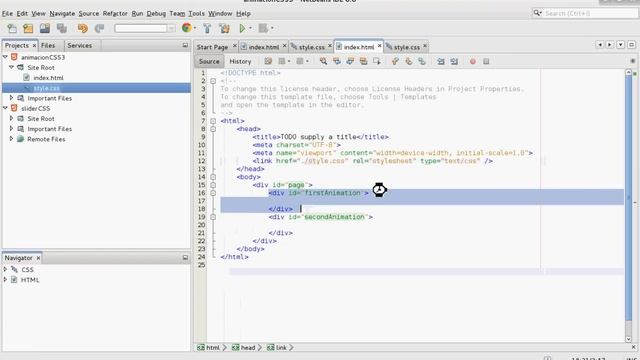Expand Remote Files under sliderCSS
Image resolution: width=640 pixels, height=360 pixels.
click(x=11, y=139)
